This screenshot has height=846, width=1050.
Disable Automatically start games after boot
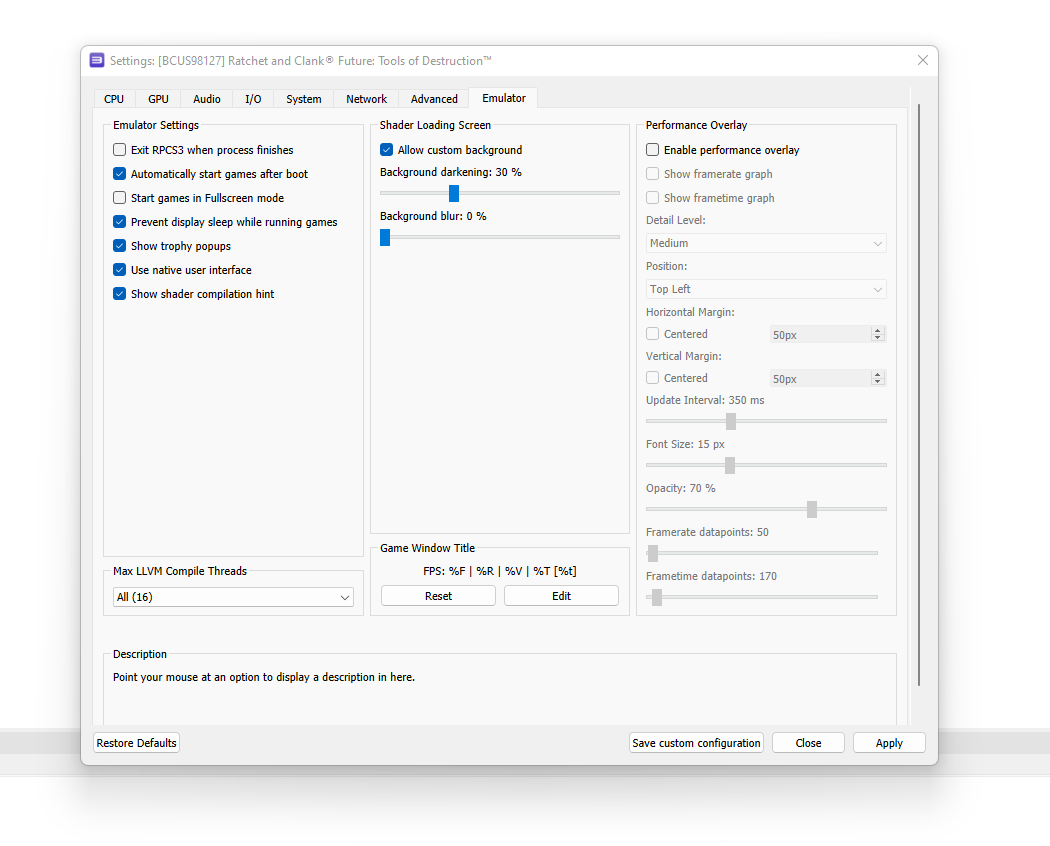click(x=119, y=173)
